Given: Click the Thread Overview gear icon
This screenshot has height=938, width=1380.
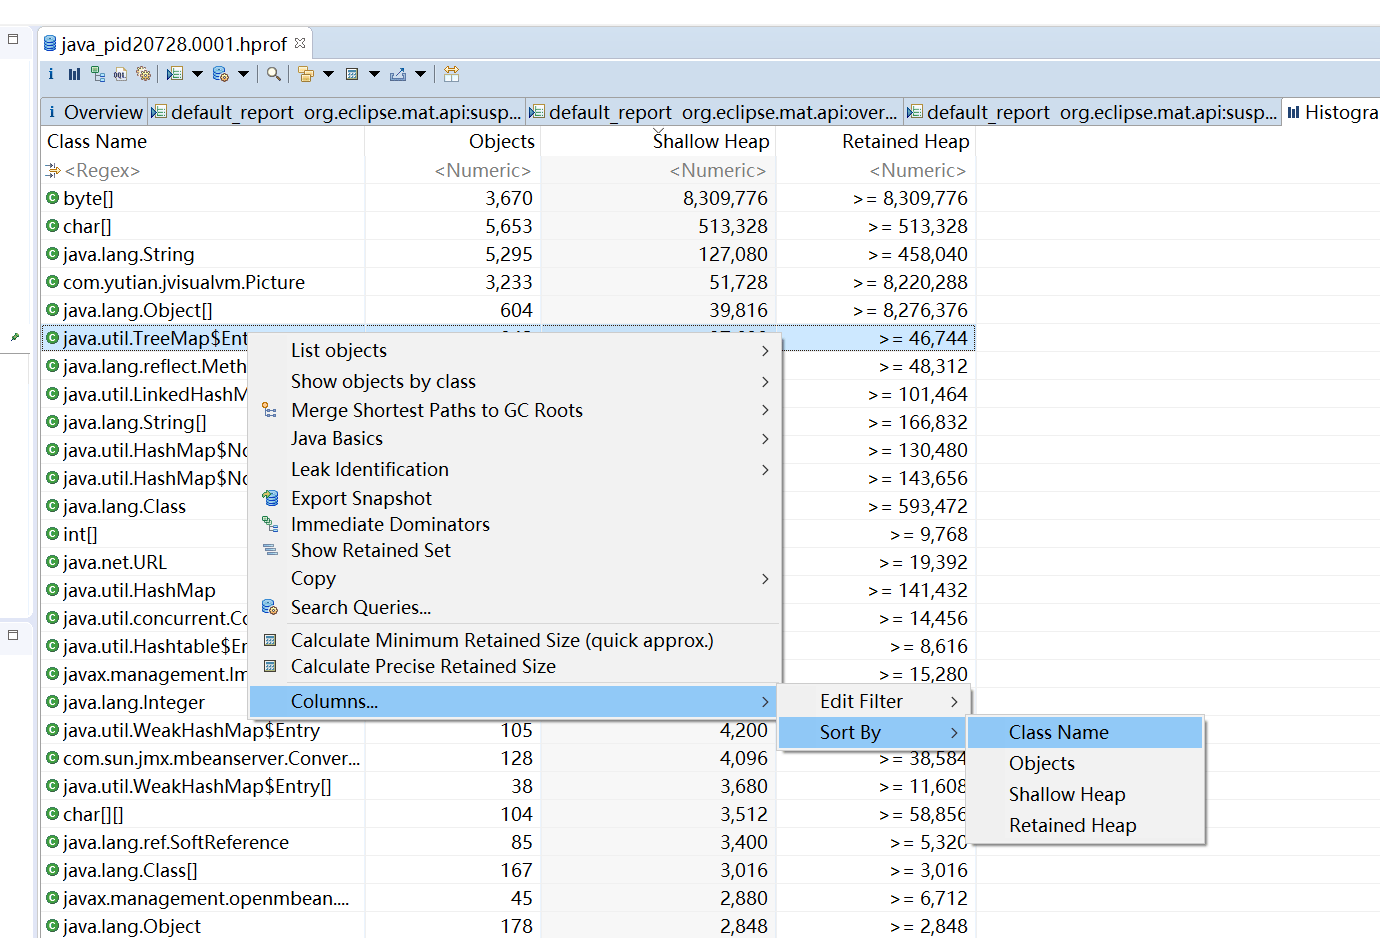Looking at the screenshot, I should coord(144,74).
